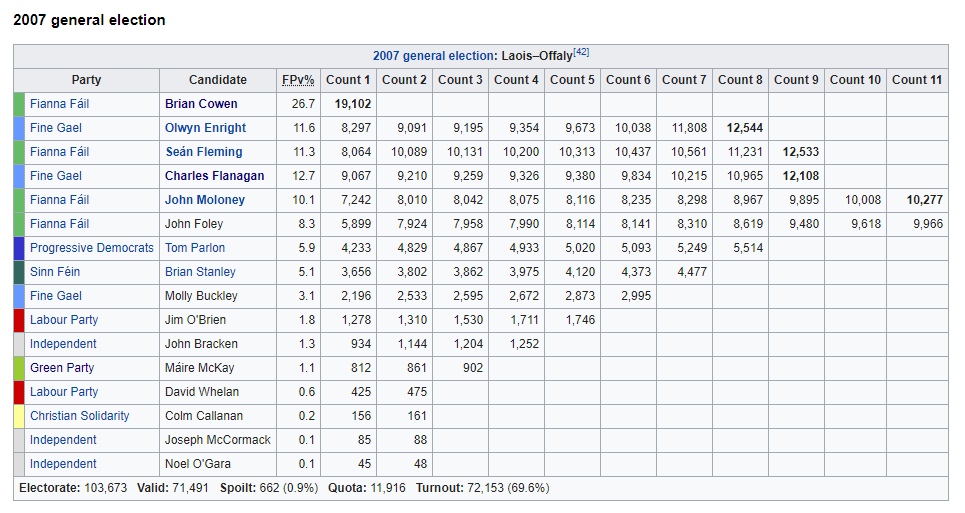Select Molly Buckley's Count 6 value 2,995

click(636, 296)
